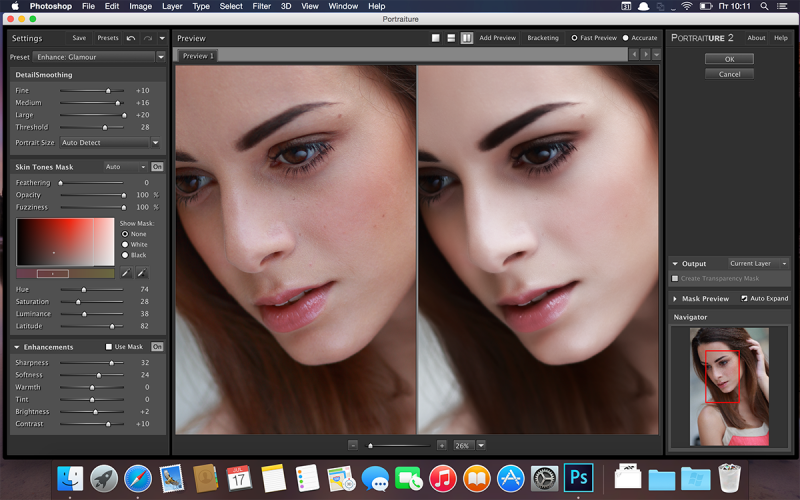Pick the first skin tone eyedropper
The height and width of the screenshot is (500, 800).
(x=126, y=273)
